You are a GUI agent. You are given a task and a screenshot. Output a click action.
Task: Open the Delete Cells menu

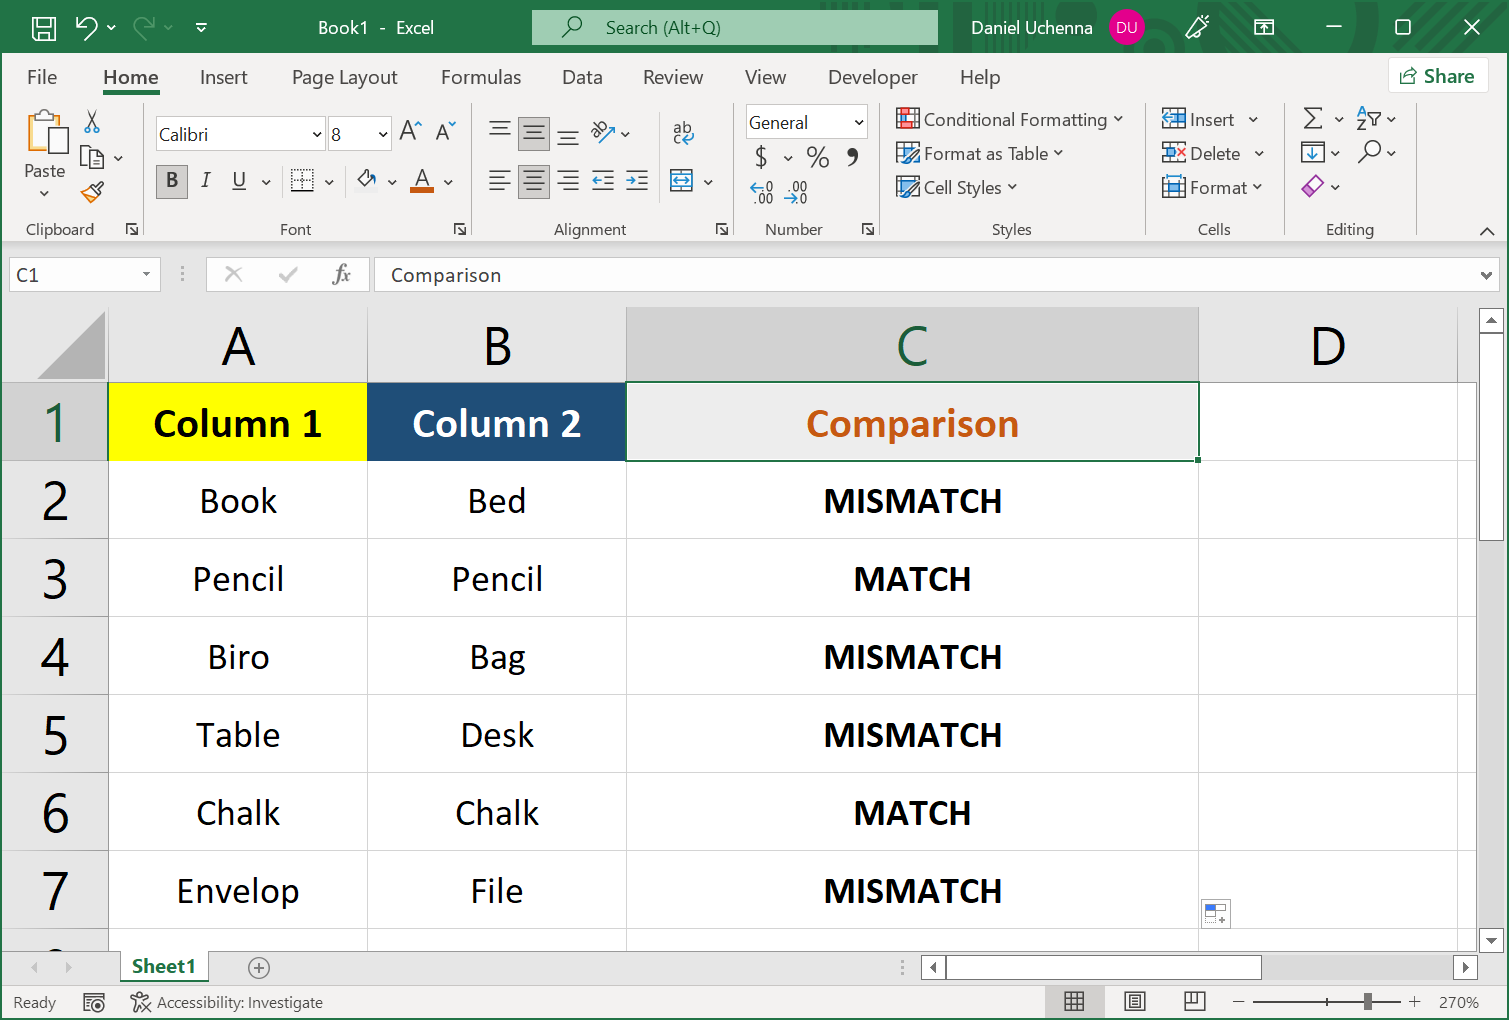click(1211, 153)
